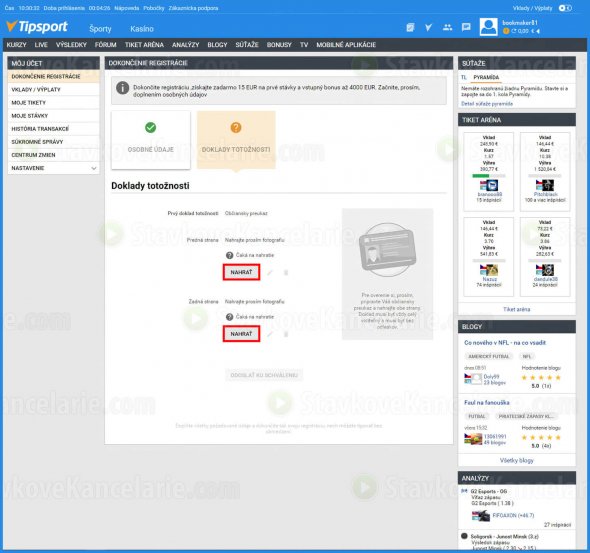
Task: Click the Tipsport V-shaped header icon
Action: point(429,27)
